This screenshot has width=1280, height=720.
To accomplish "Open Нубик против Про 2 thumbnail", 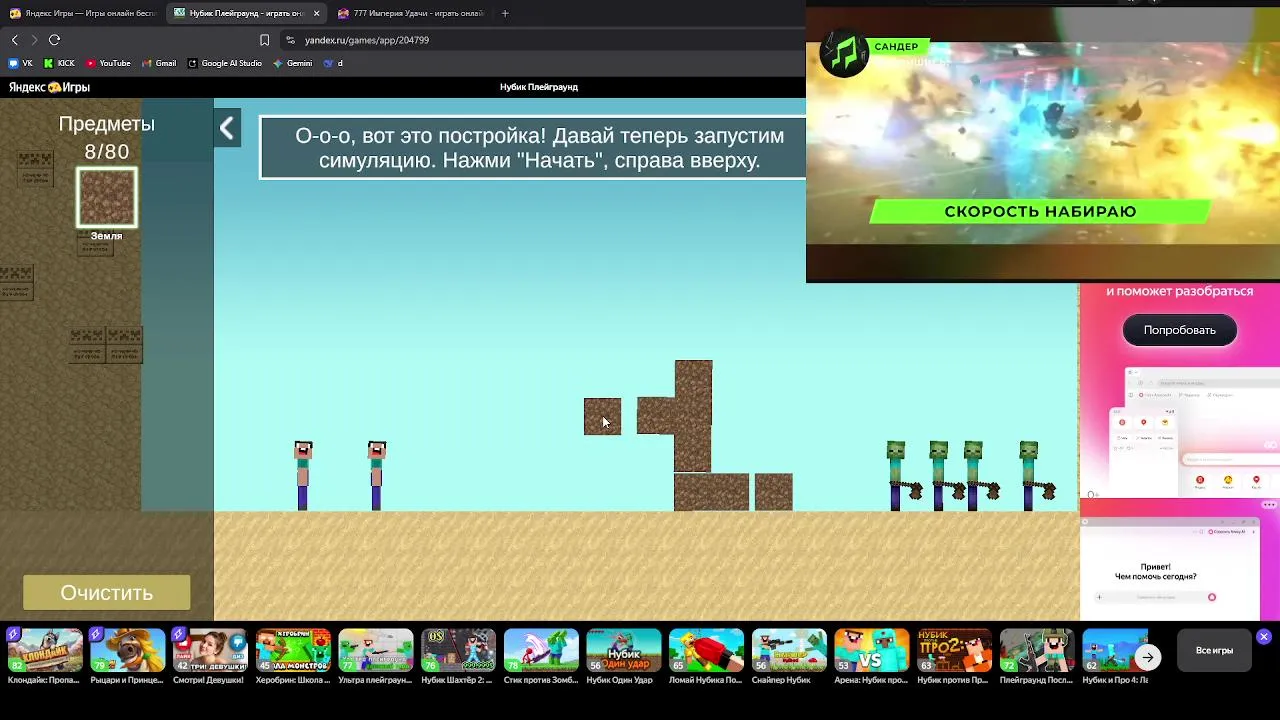I will [955, 651].
